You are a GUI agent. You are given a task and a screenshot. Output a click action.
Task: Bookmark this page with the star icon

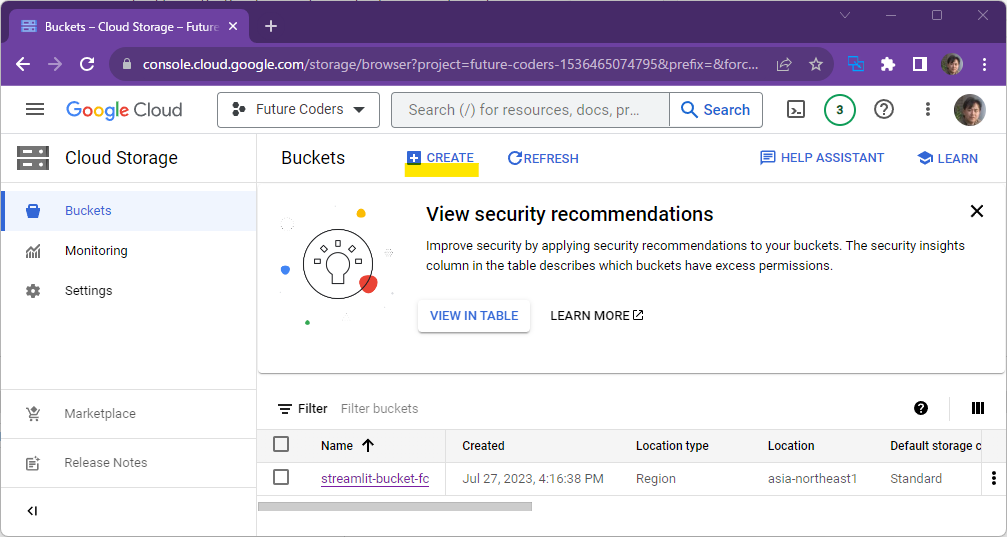point(816,64)
